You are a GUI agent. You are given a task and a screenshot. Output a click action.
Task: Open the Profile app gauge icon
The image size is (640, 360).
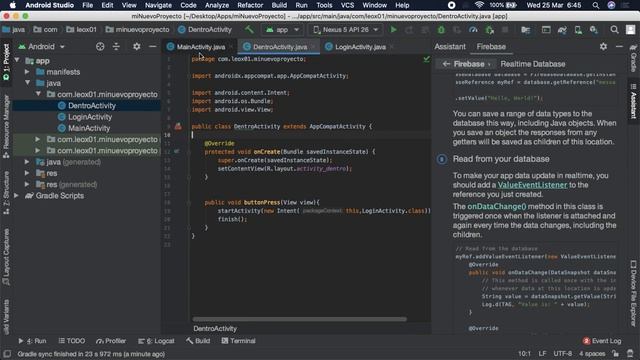tap(473, 29)
